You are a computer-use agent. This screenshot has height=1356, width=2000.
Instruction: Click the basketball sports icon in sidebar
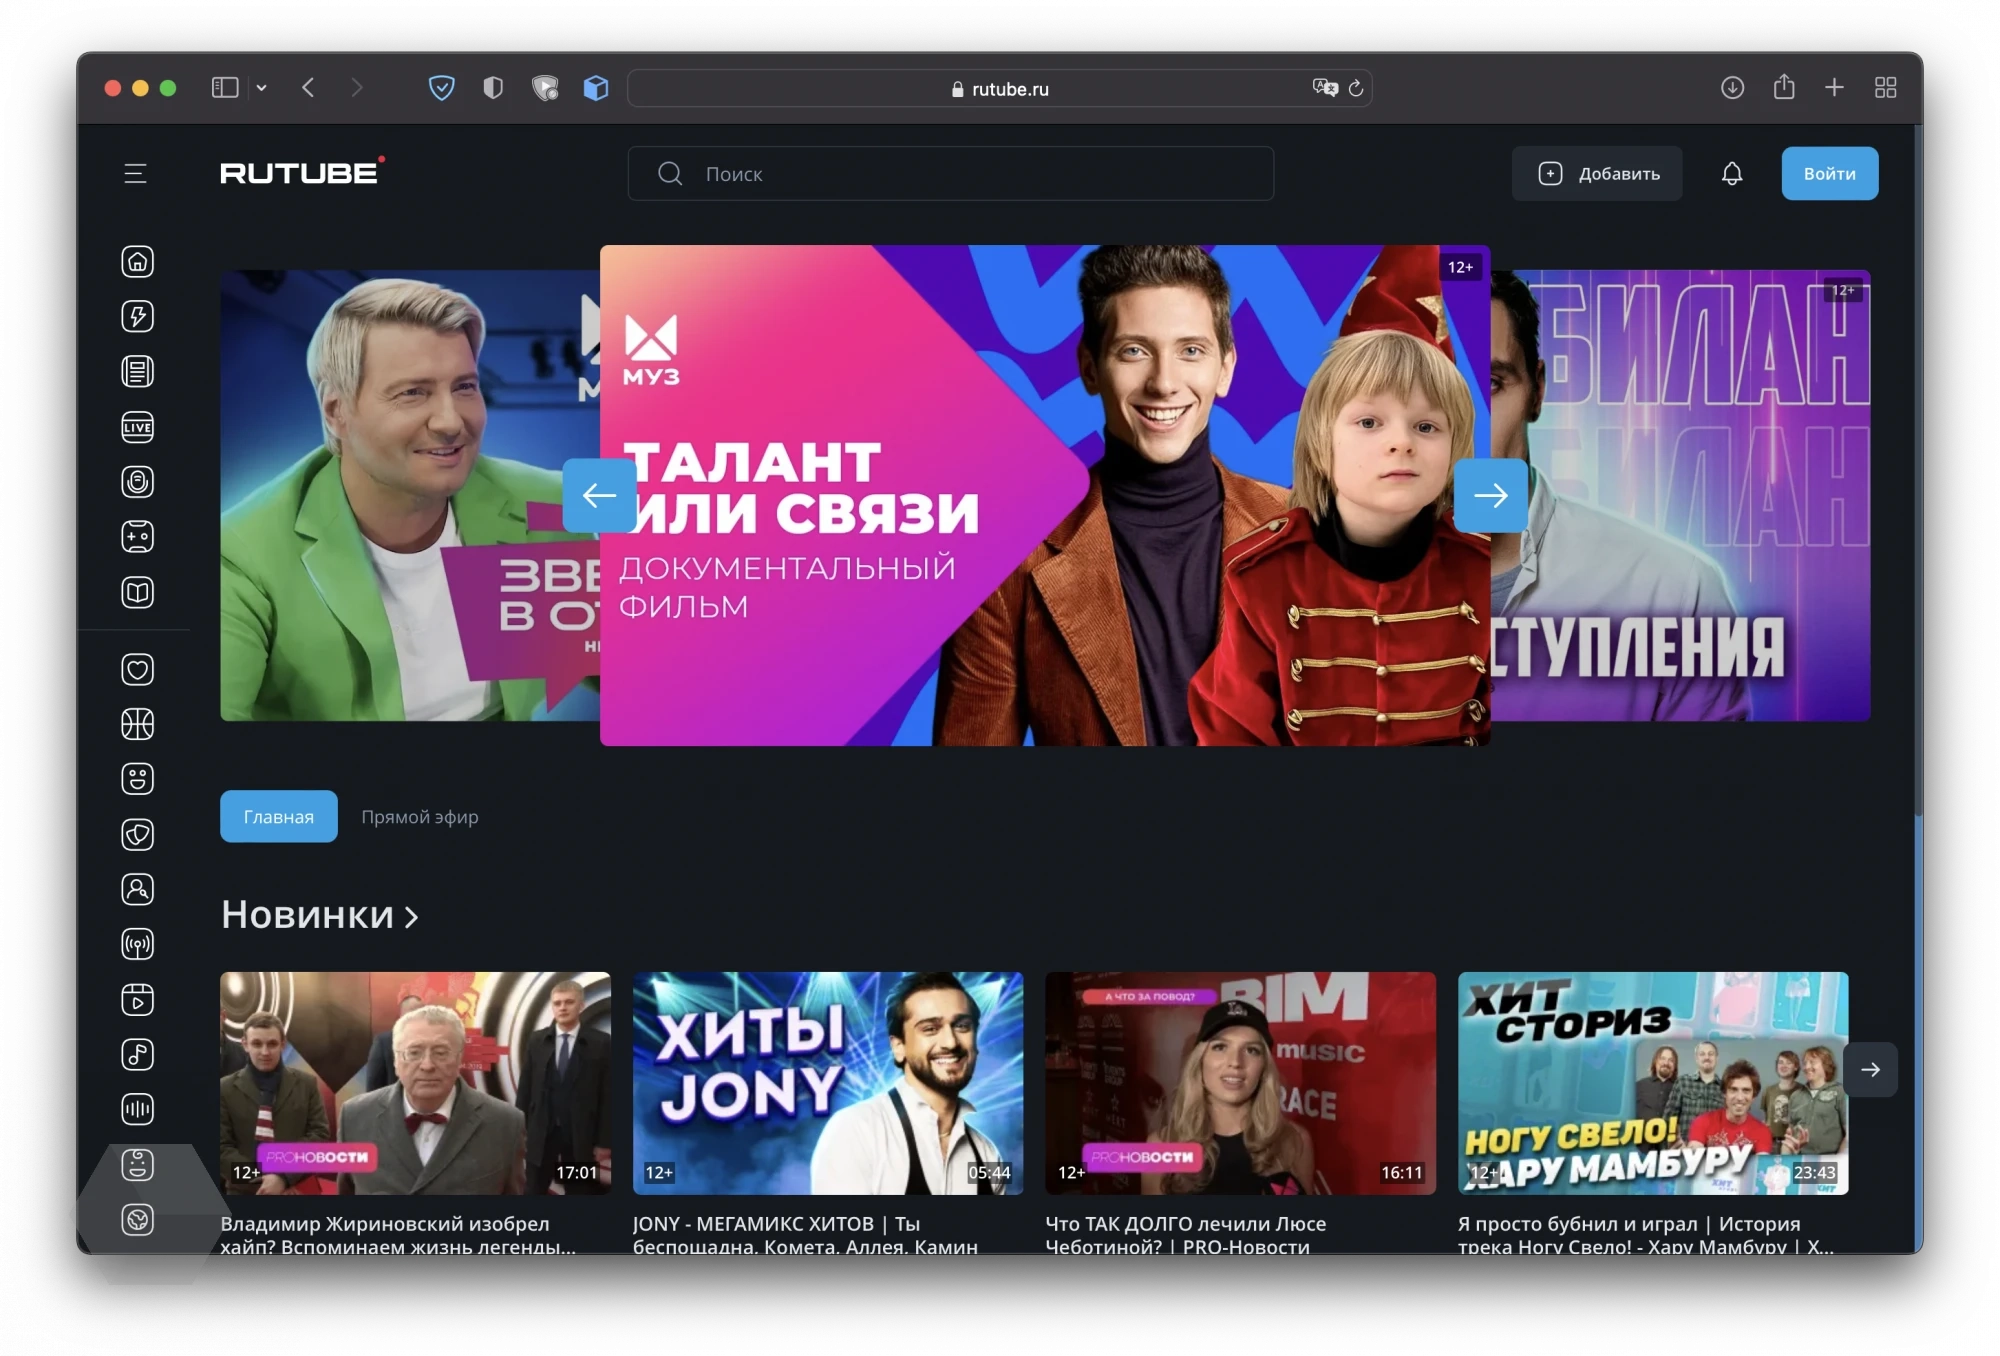click(138, 724)
